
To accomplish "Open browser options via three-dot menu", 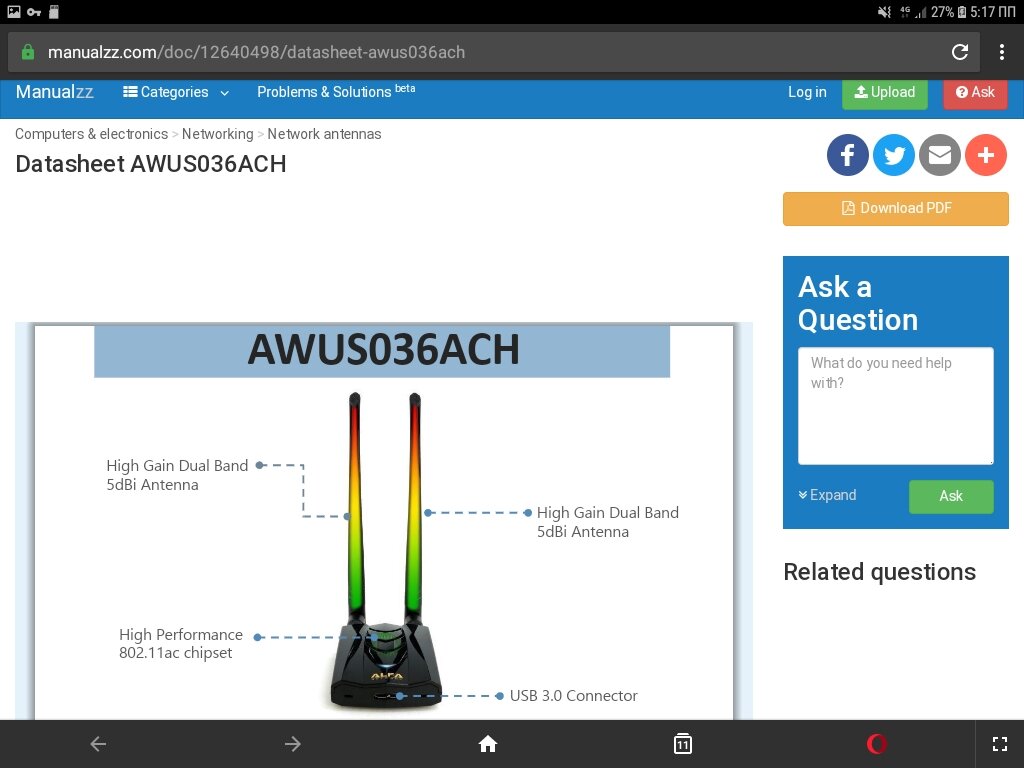I will click(1001, 51).
